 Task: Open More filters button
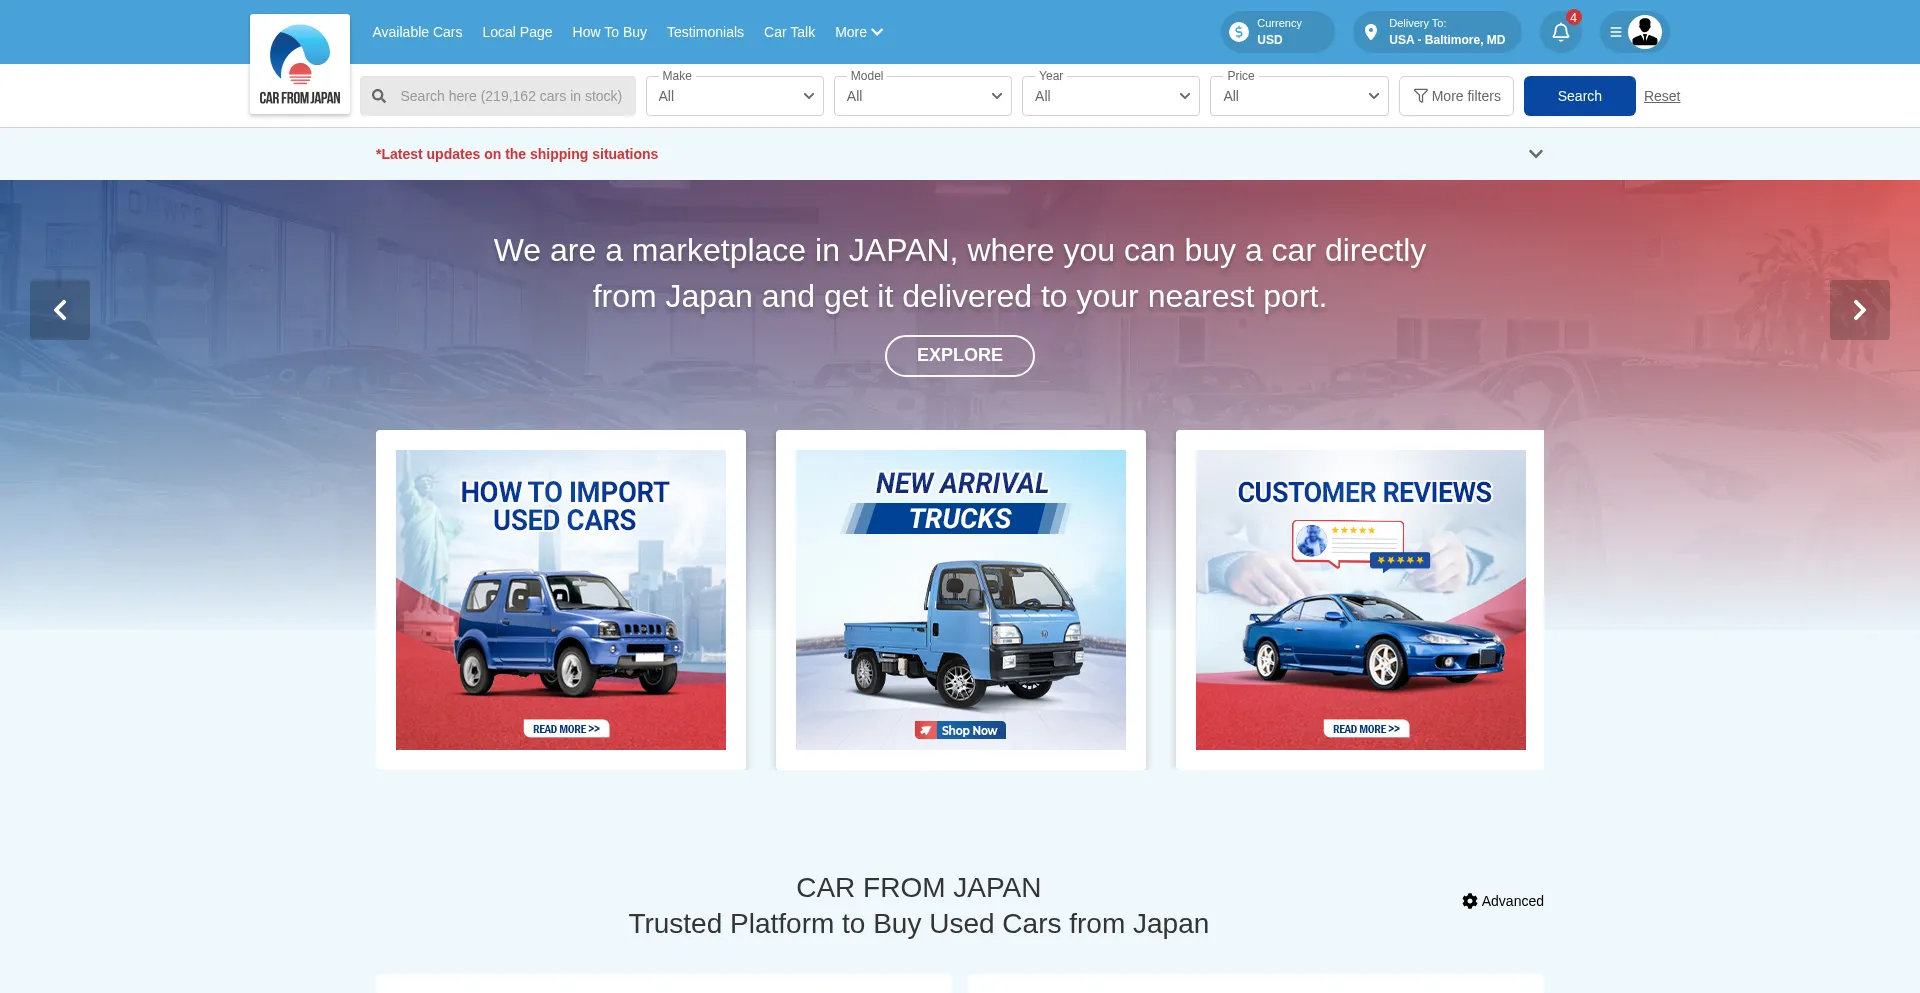[x=1456, y=96]
